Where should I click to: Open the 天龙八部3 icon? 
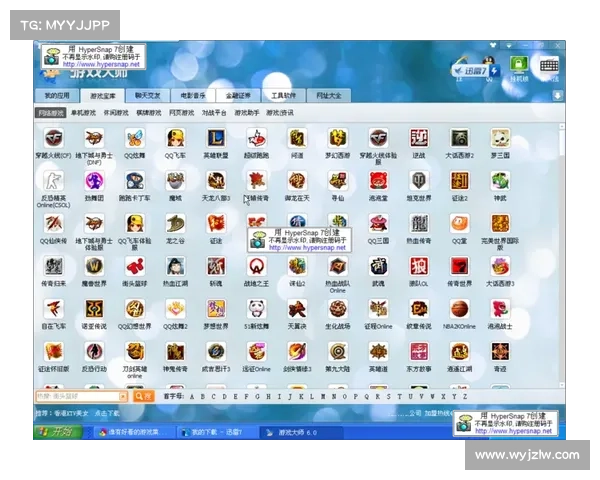pyautogui.click(x=216, y=181)
